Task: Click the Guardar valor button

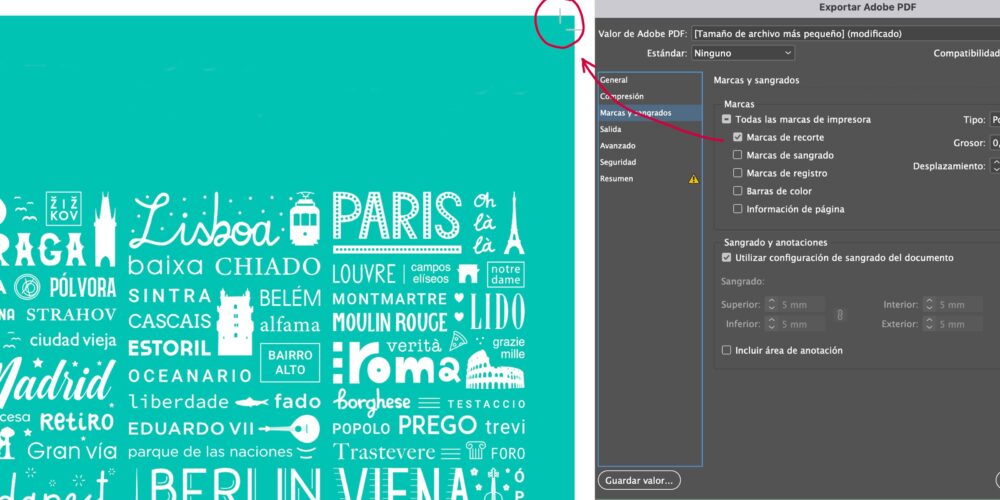Action: pyautogui.click(x=639, y=480)
